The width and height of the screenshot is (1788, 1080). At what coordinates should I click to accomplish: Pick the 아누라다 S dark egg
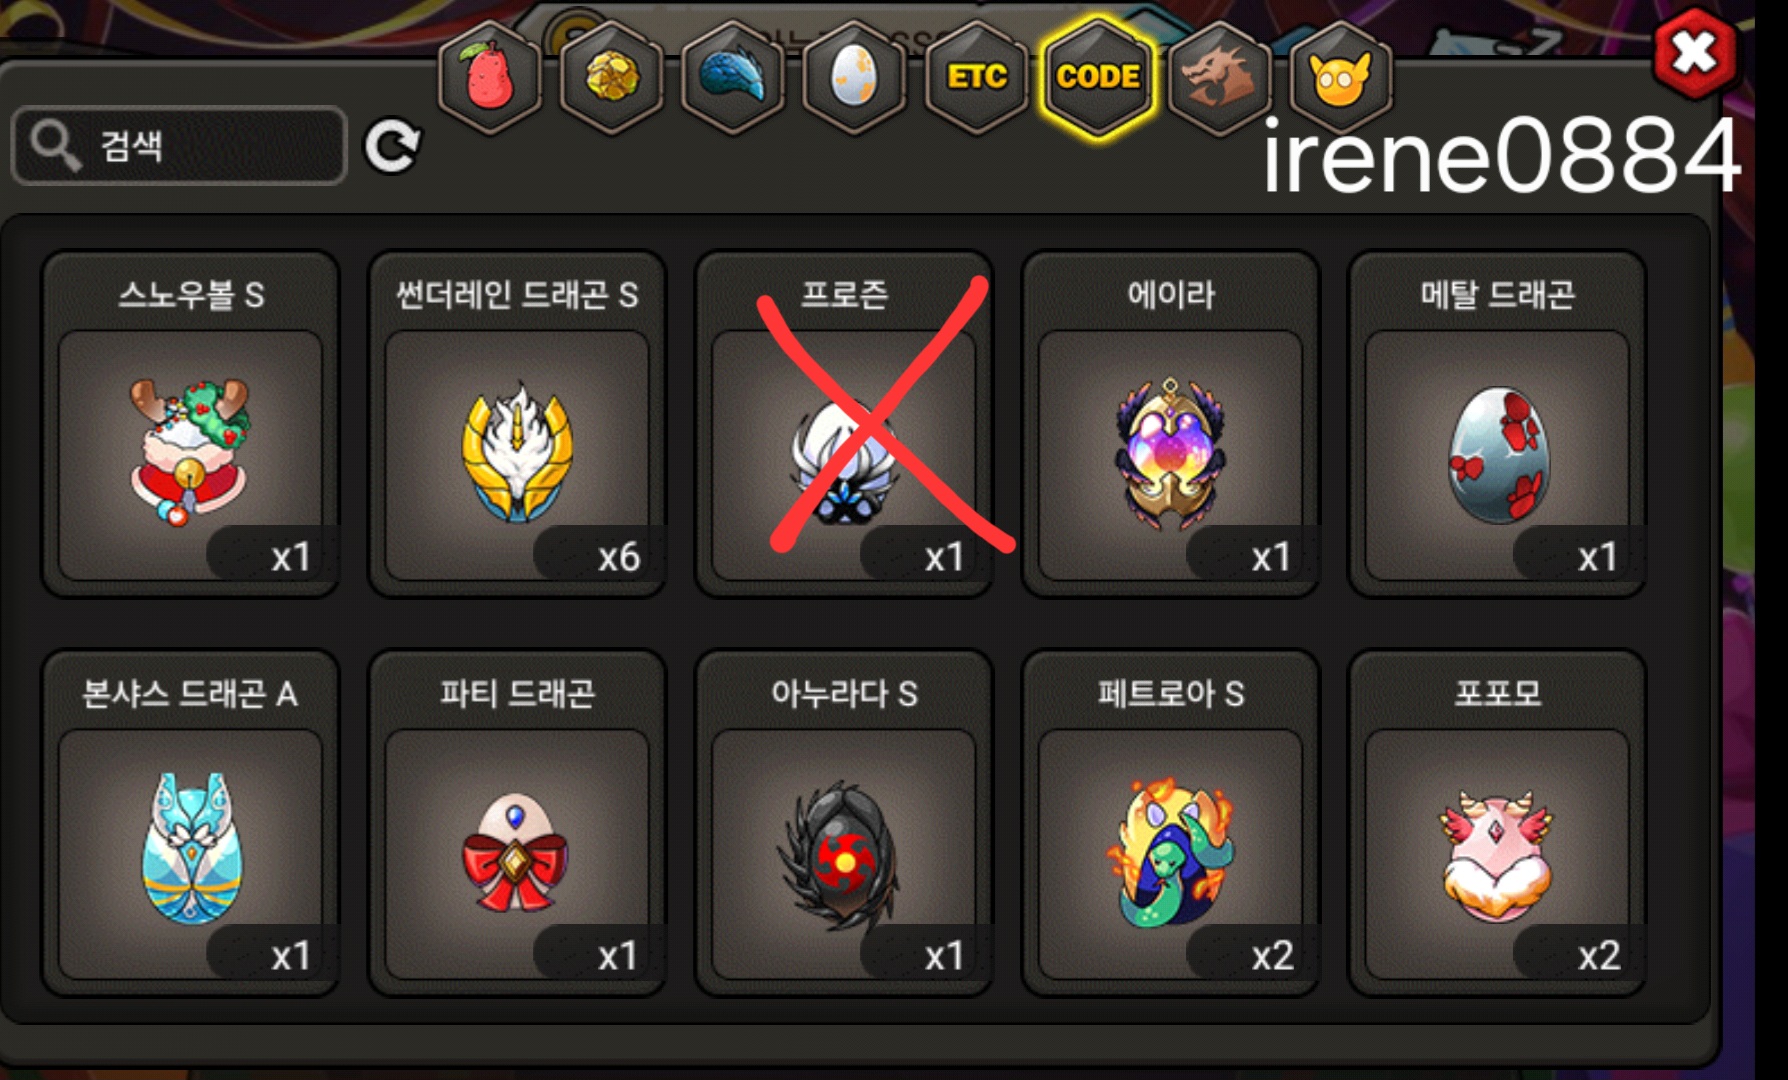pos(844,823)
